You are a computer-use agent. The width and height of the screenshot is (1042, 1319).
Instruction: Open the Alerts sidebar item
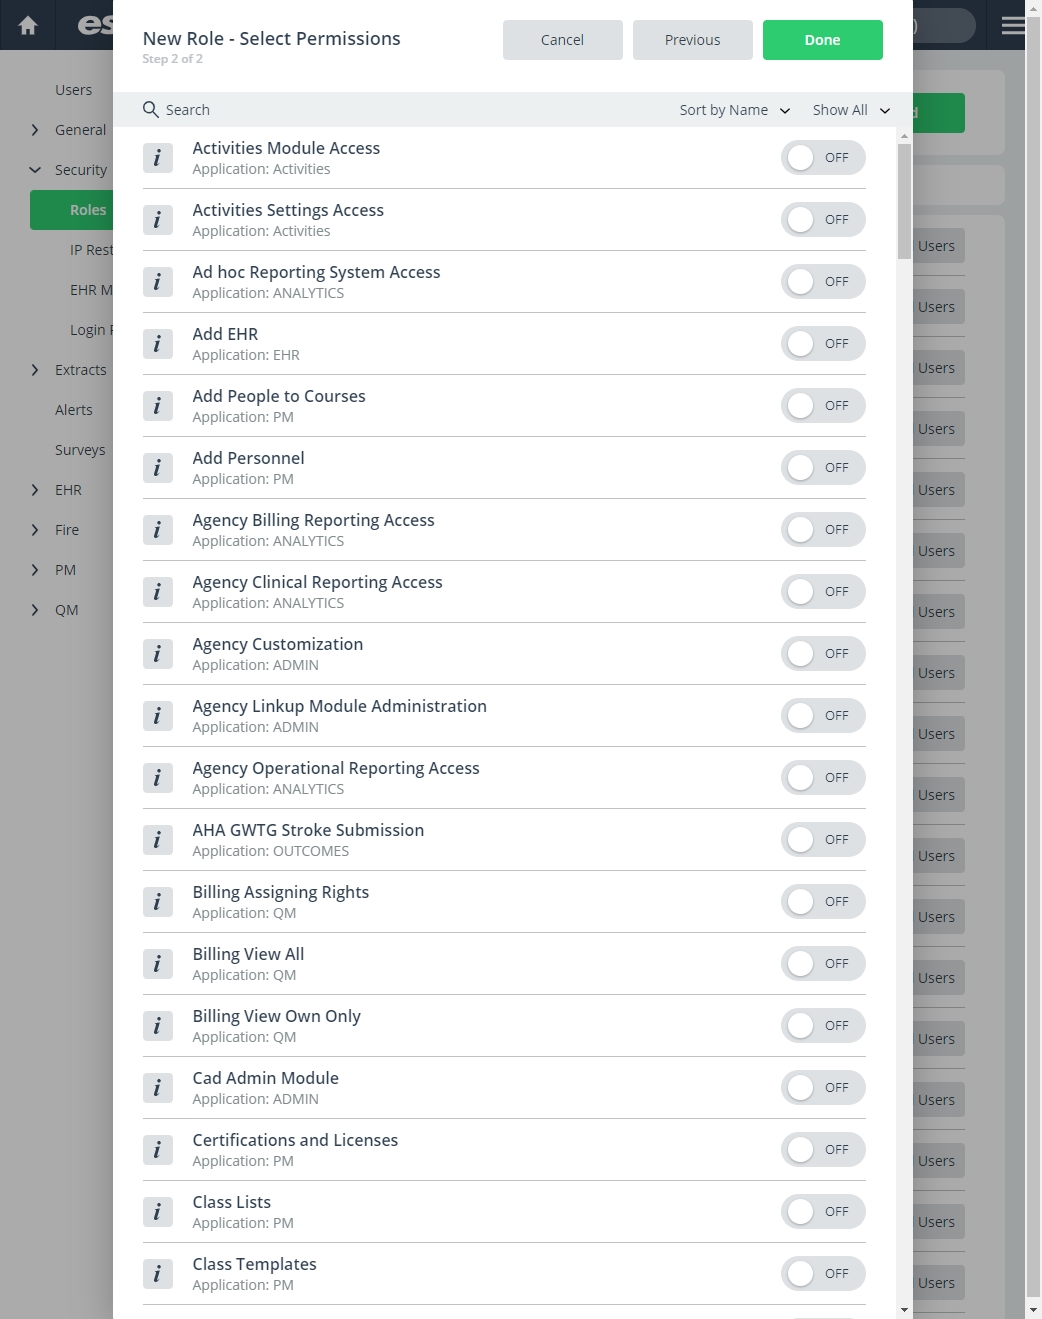74,410
